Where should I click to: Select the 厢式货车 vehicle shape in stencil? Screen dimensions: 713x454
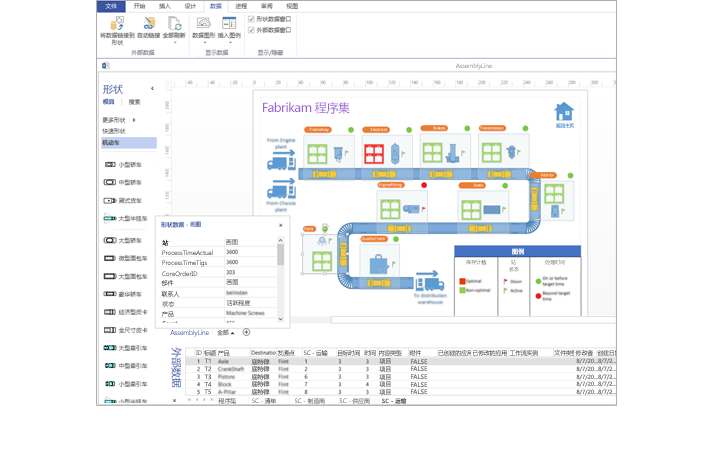tap(123, 201)
